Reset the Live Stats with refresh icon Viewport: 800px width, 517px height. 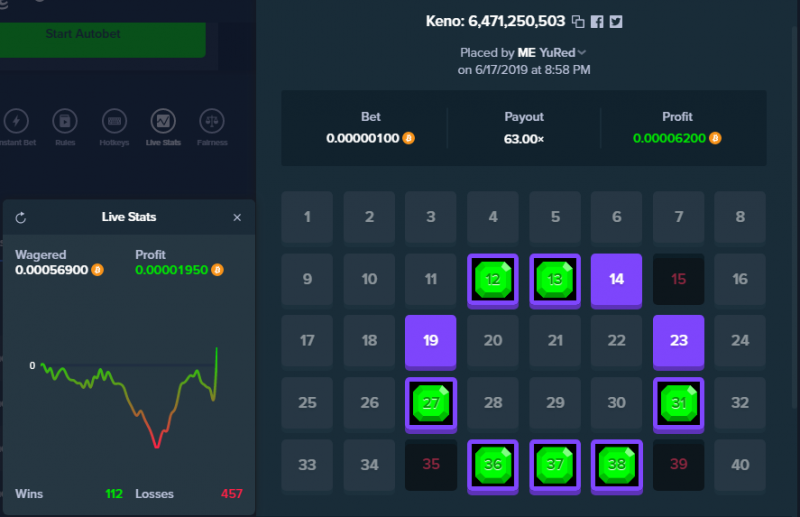21,218
